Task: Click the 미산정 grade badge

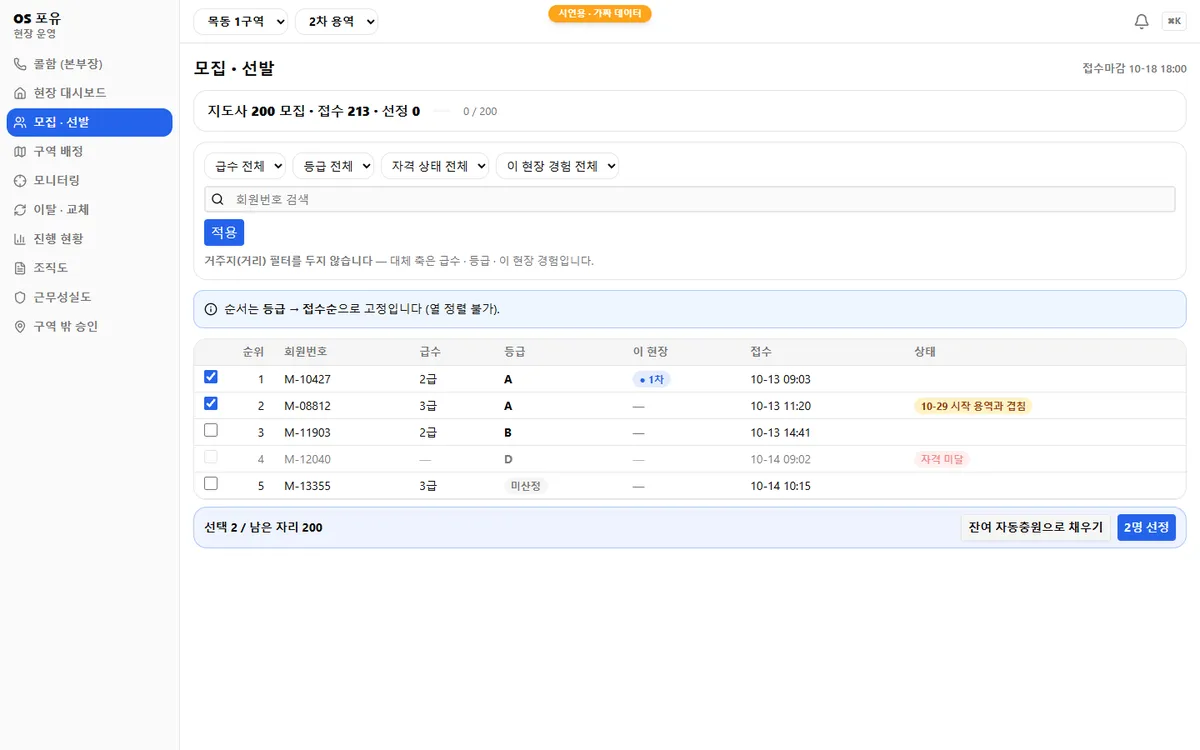Action: pyautogui.click(x=526, y=486)
